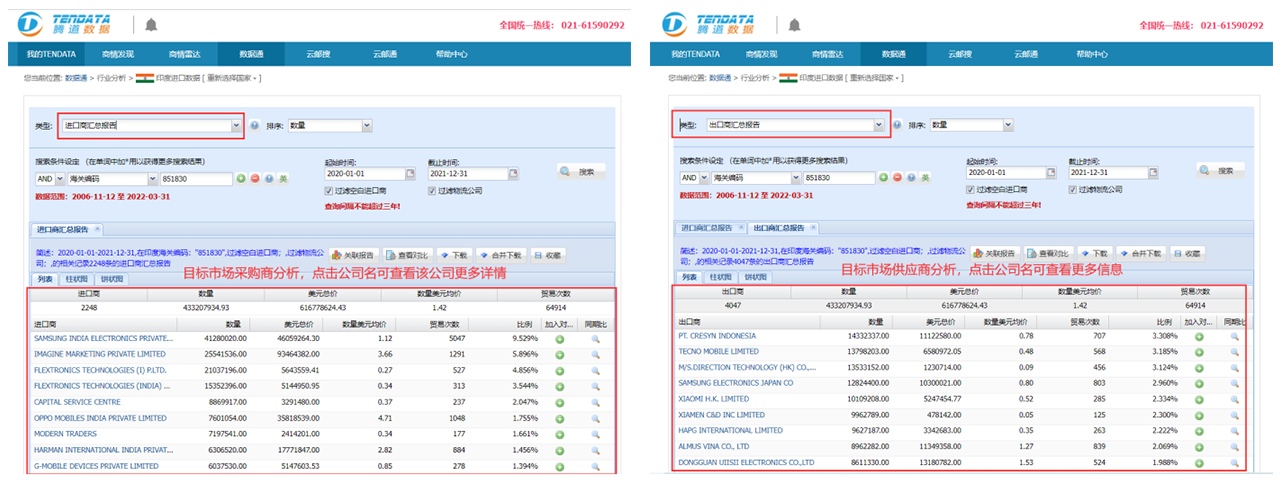Open FLEXTRONICS TECHNOLOGIES (INDIA) company details
The height and width of the screenshot is (483, 1282).
(104, 386)
